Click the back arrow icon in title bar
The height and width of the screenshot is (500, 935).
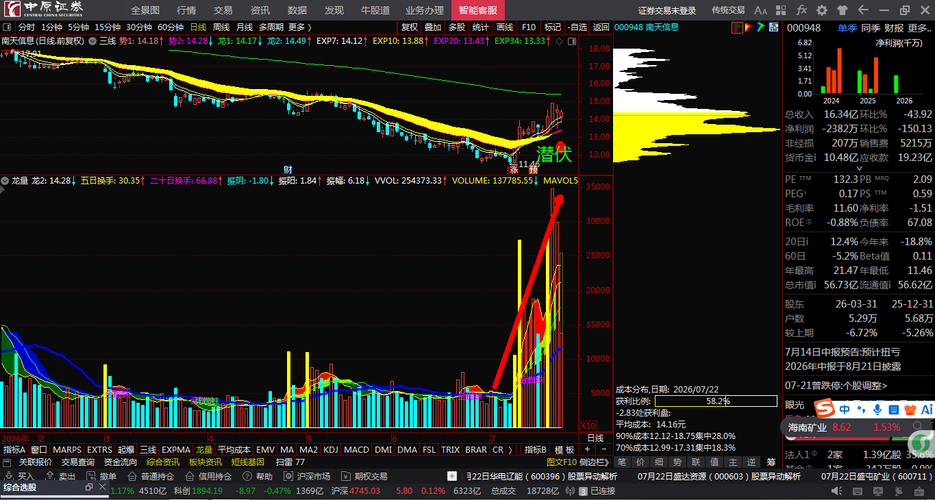click(863, 10)
